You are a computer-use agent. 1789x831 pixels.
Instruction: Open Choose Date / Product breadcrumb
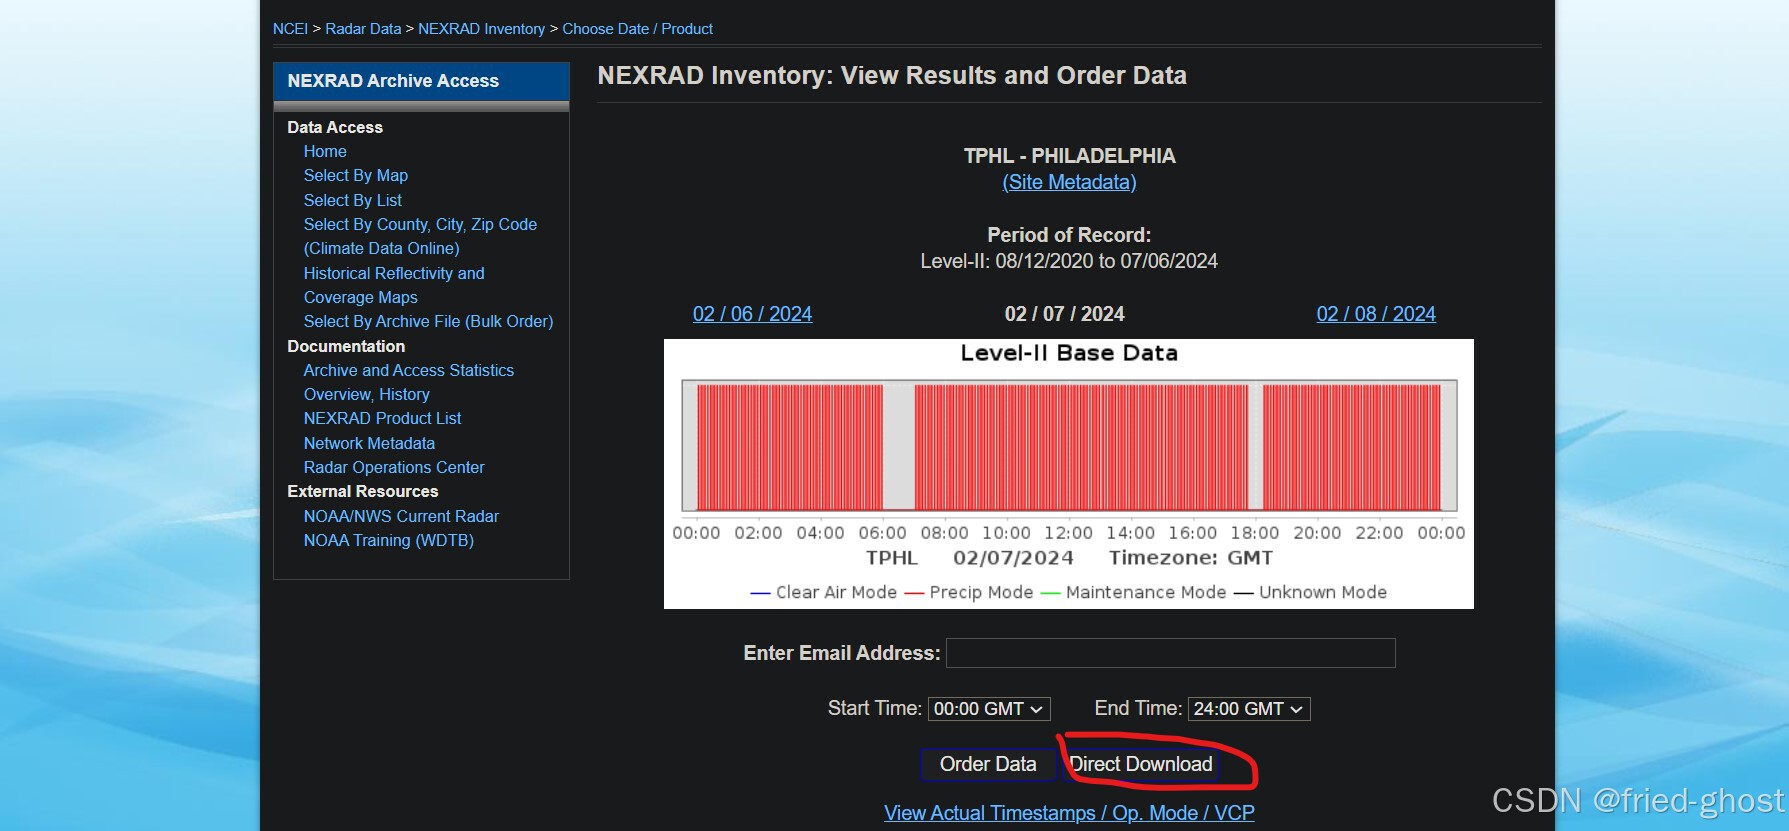coord(637,29)
